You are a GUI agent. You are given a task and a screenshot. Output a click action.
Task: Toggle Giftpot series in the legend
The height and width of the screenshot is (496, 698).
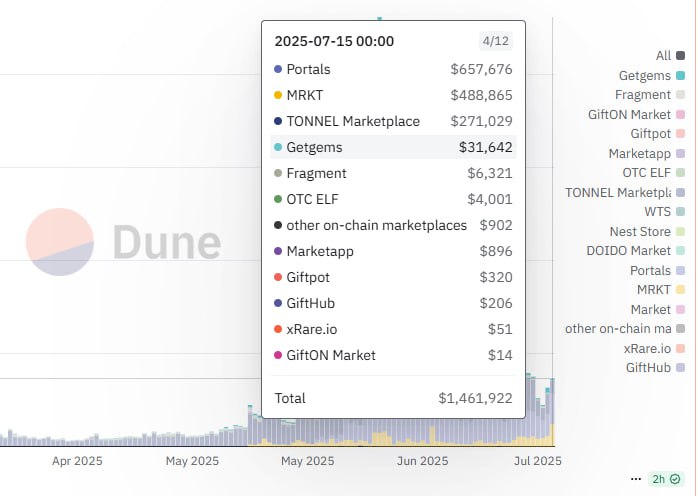(x=657, y=134)
